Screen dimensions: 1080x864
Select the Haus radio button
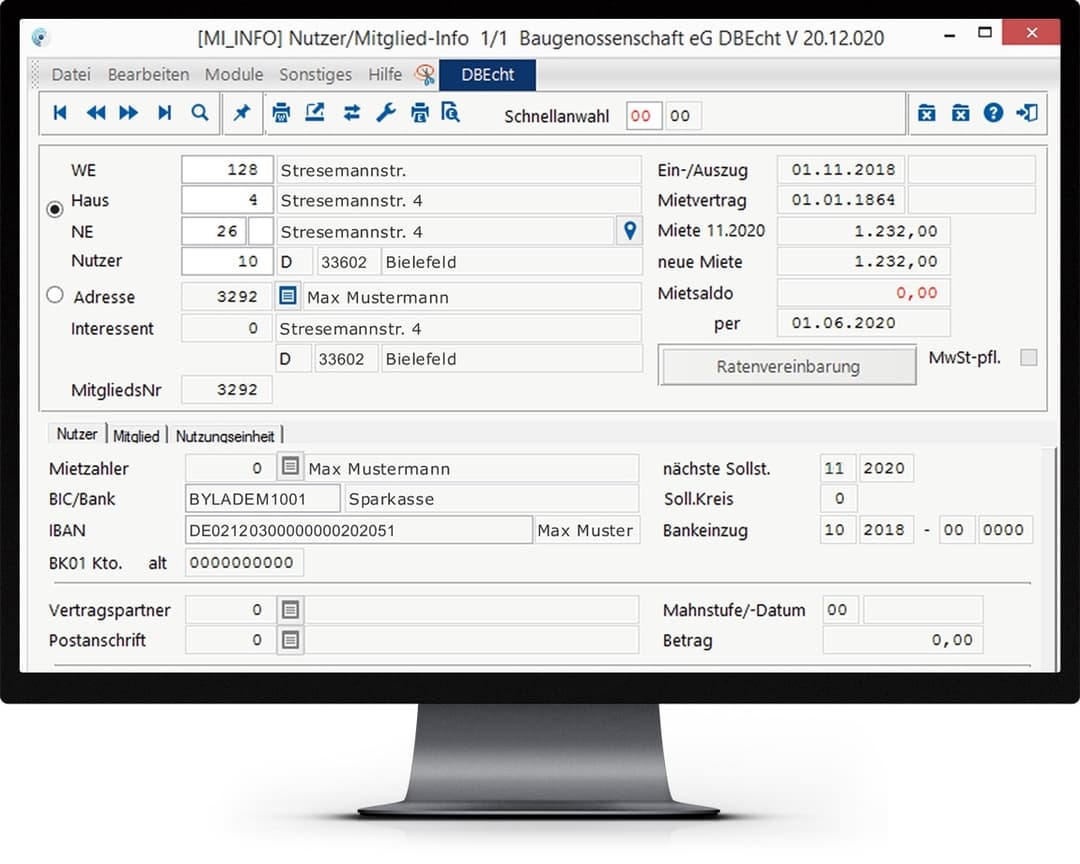tap(54, 209)
